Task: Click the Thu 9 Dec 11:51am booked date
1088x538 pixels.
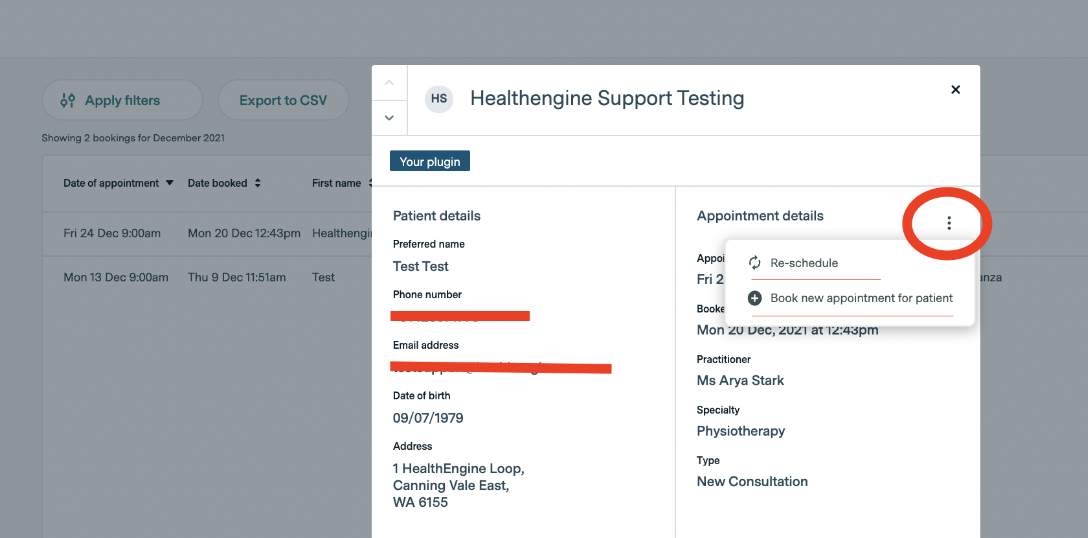Action: coord(237,277)
